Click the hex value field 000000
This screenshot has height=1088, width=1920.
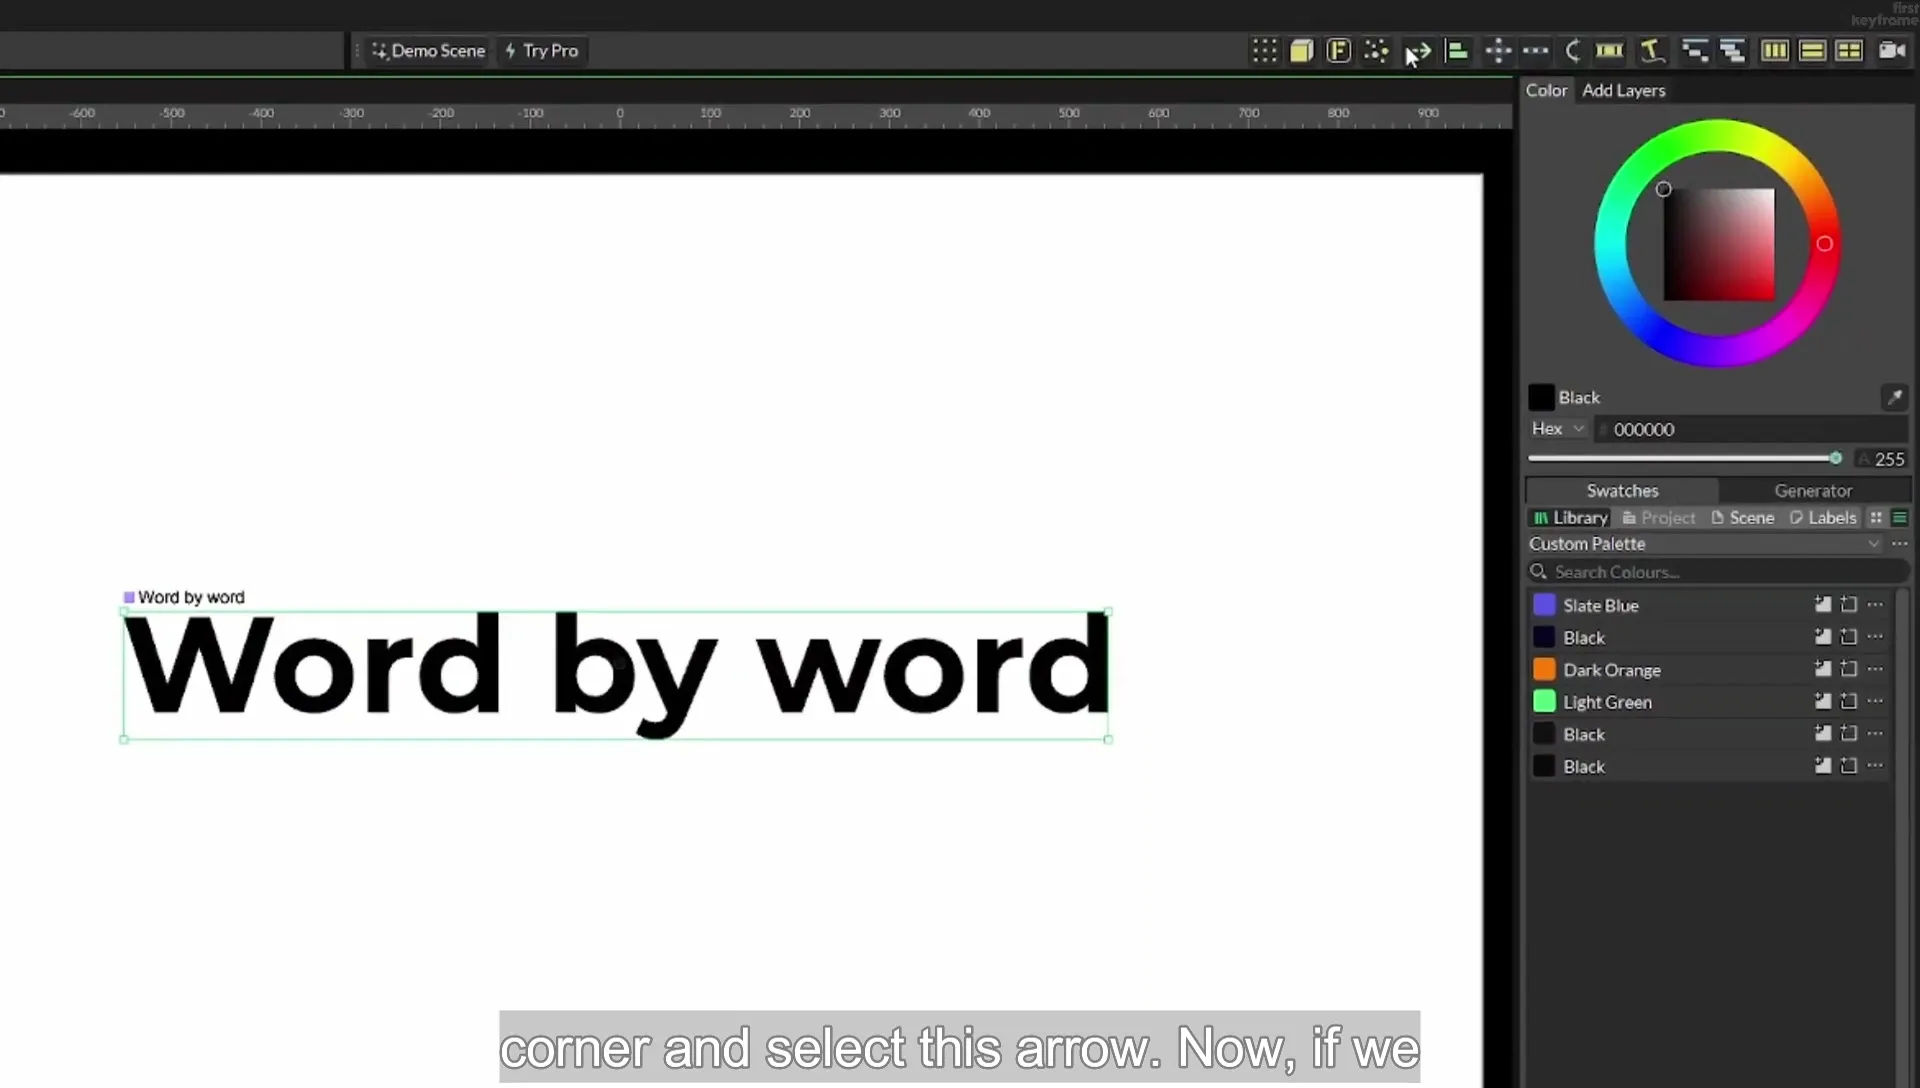pyautogui.click(x=1751, y=429)
